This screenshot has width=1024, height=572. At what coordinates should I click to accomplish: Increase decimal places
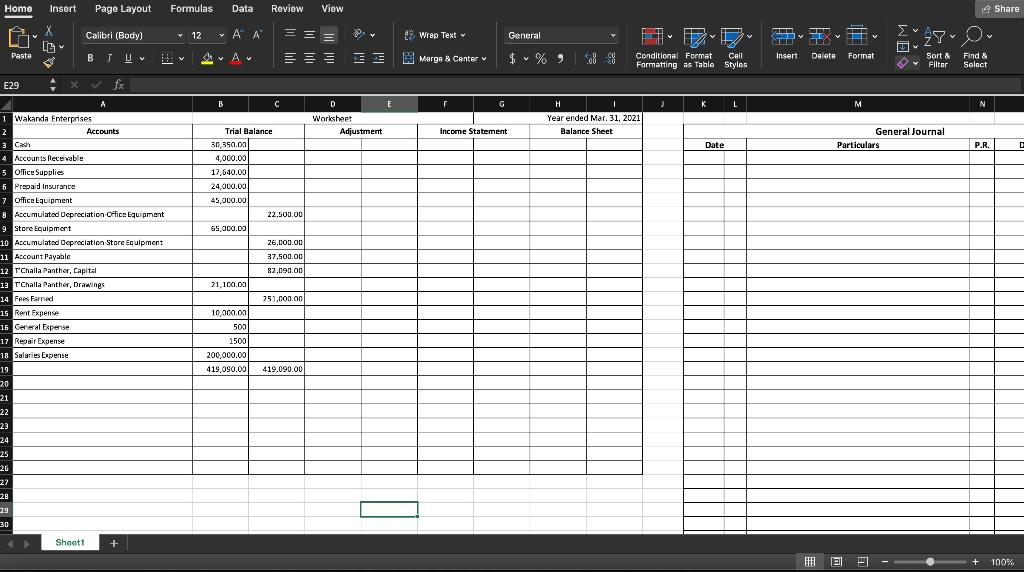click(590, 59)
